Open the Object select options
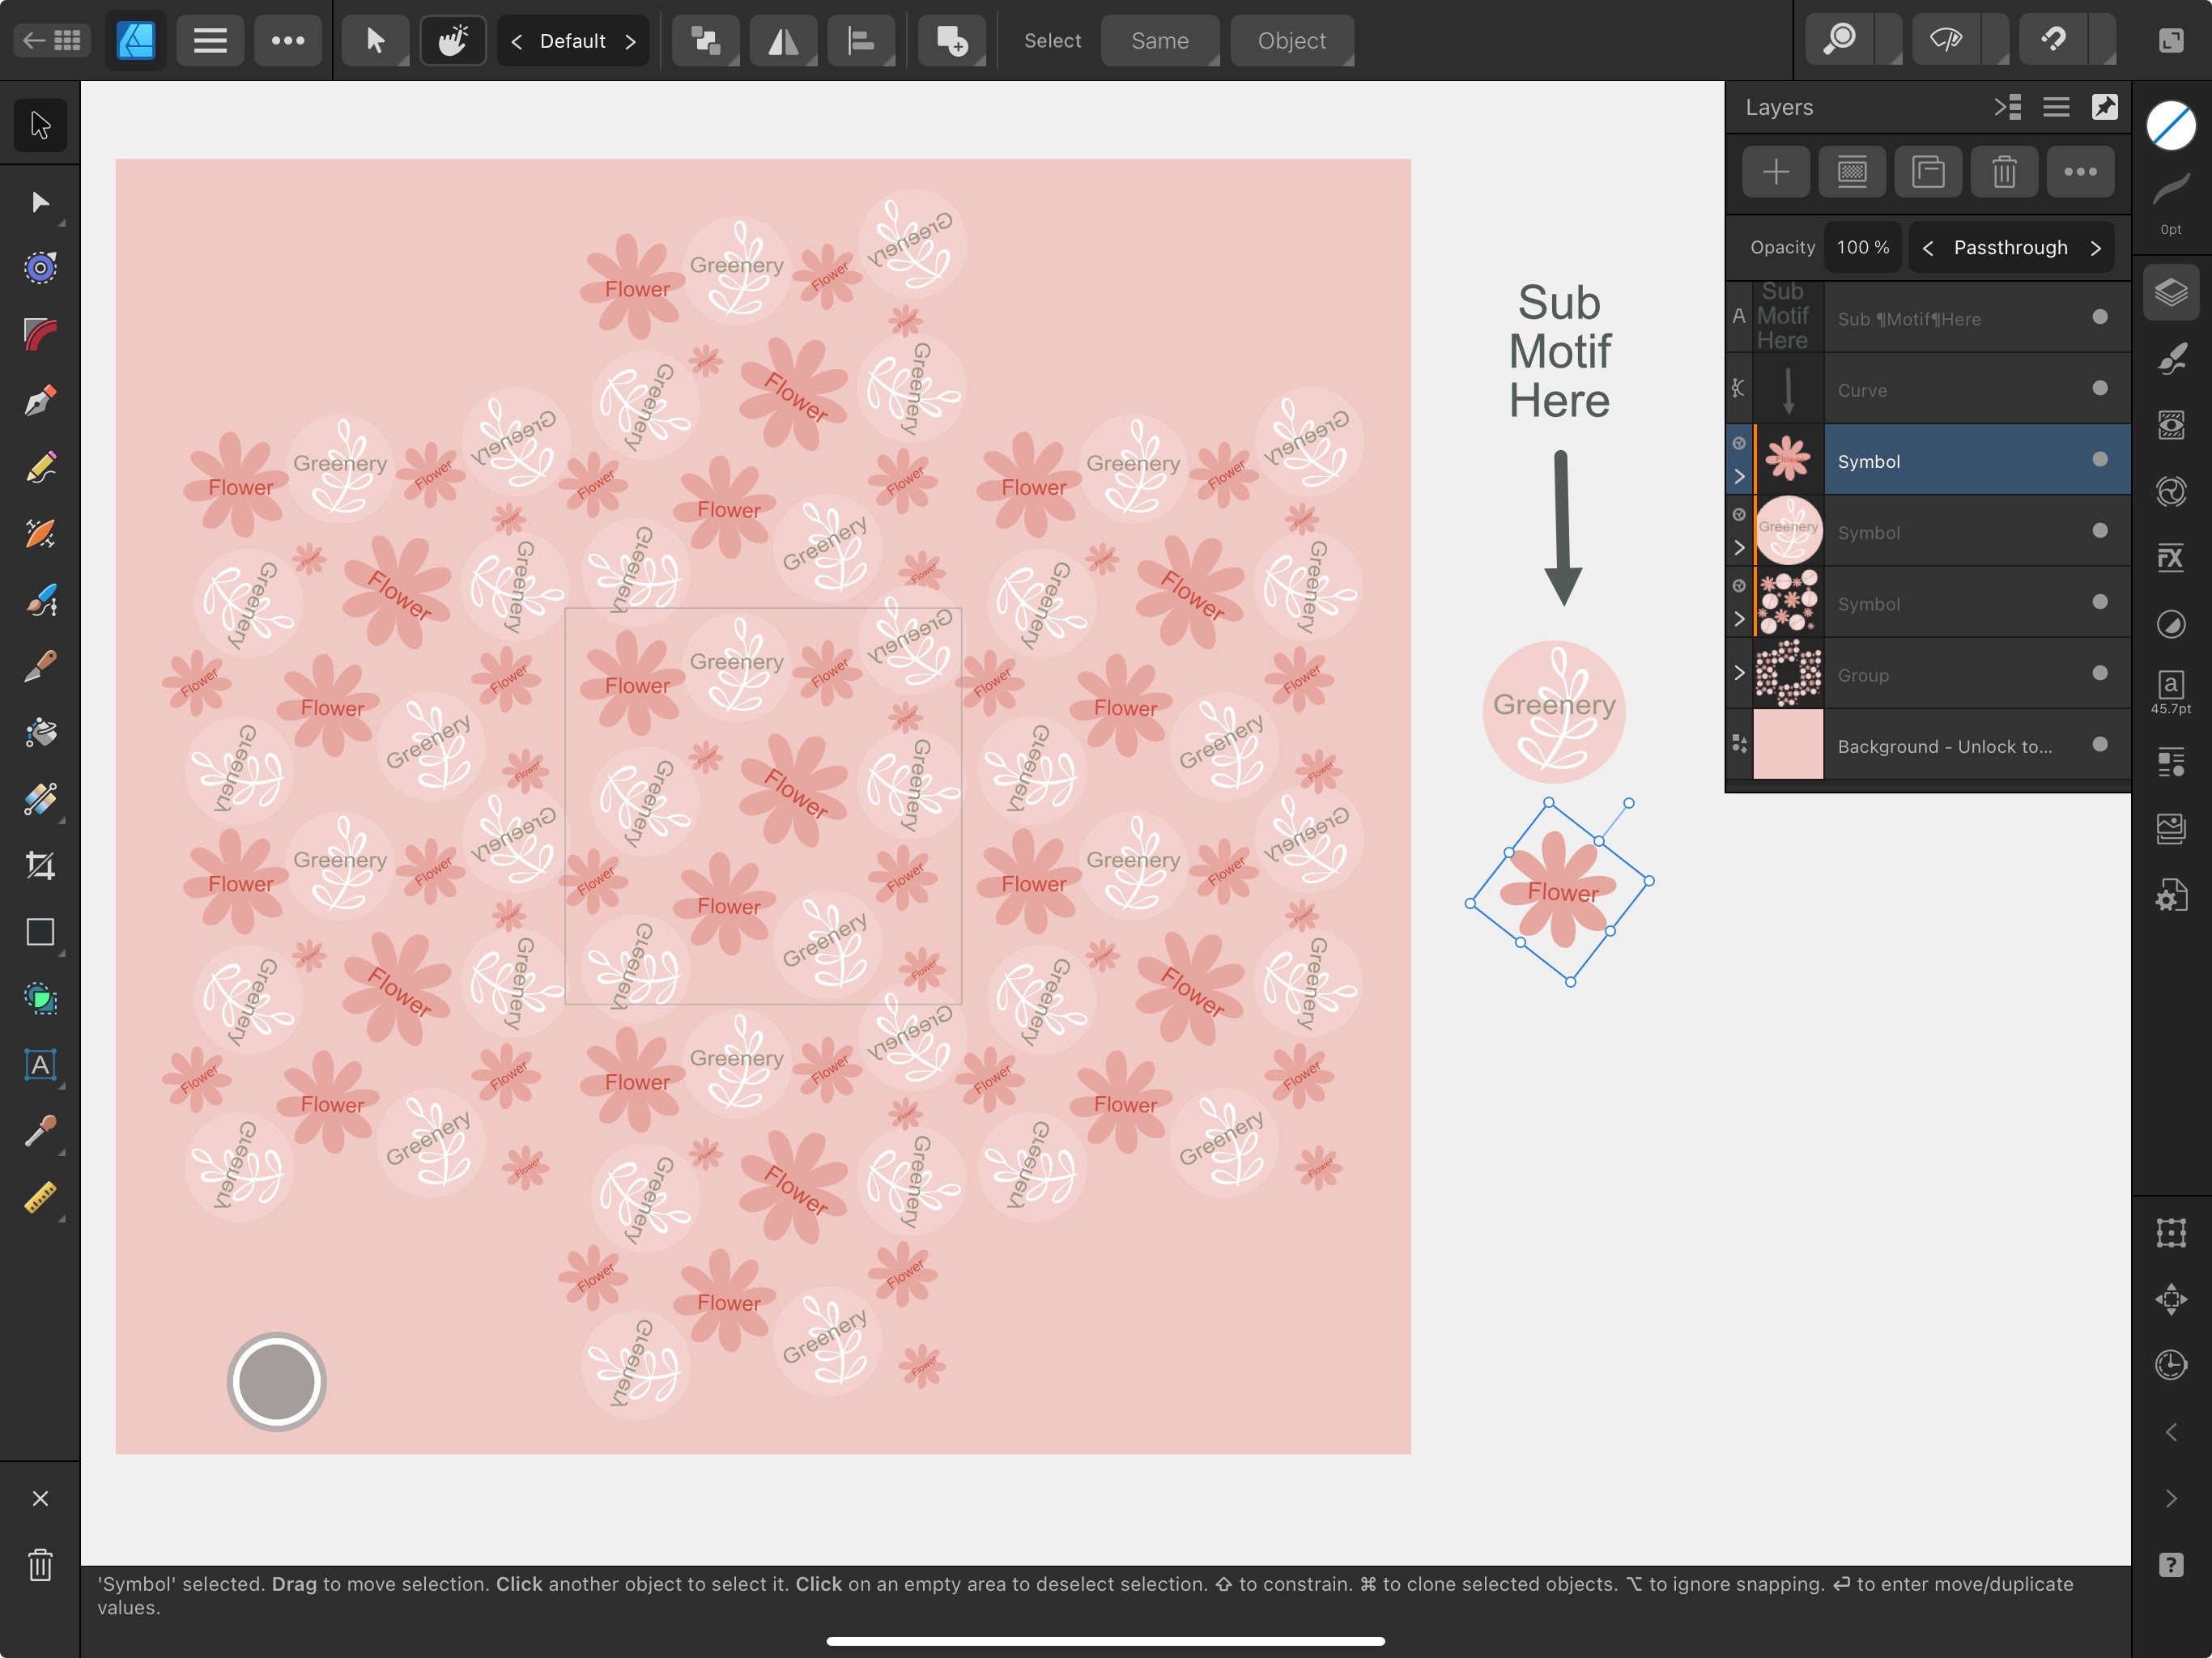The width and height of the screenshot is (2212, 1658). click(1291, 41)
